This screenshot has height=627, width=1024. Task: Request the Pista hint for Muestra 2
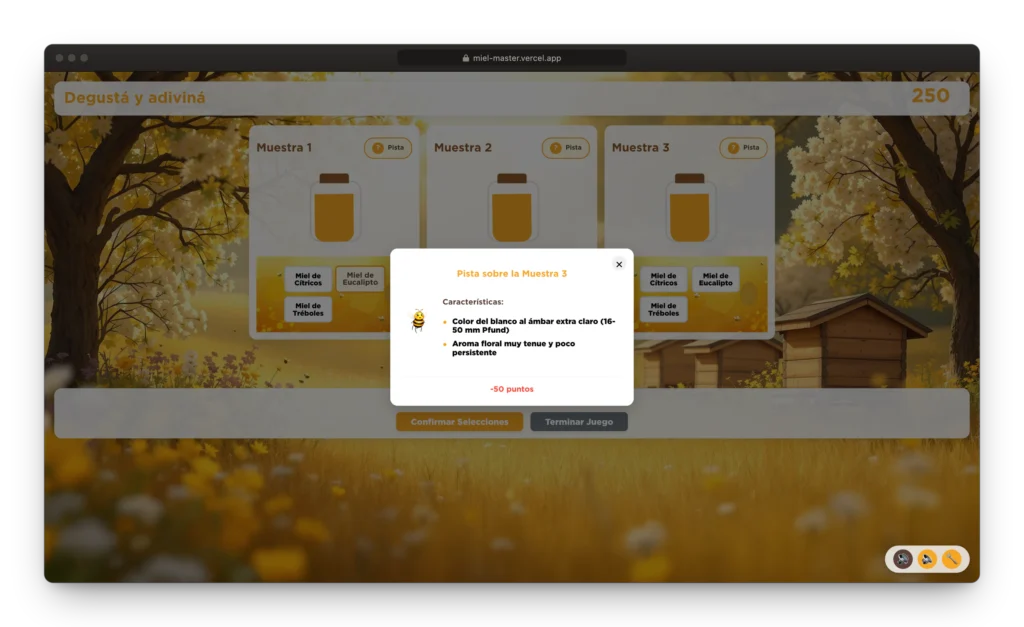click(566, 148)
